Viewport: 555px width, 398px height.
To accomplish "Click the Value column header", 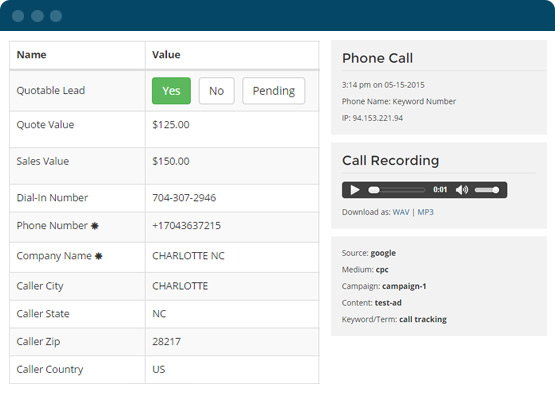I will pos(166,55).
